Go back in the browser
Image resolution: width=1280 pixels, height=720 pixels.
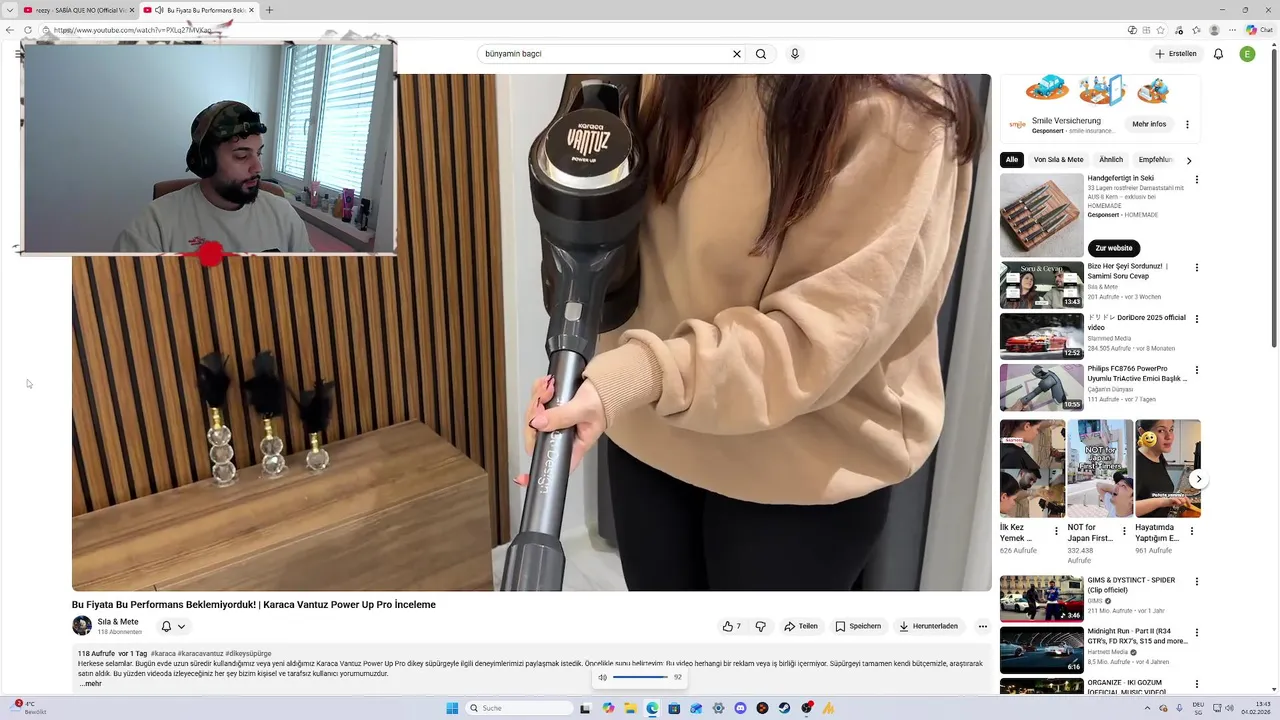(10, 30)
